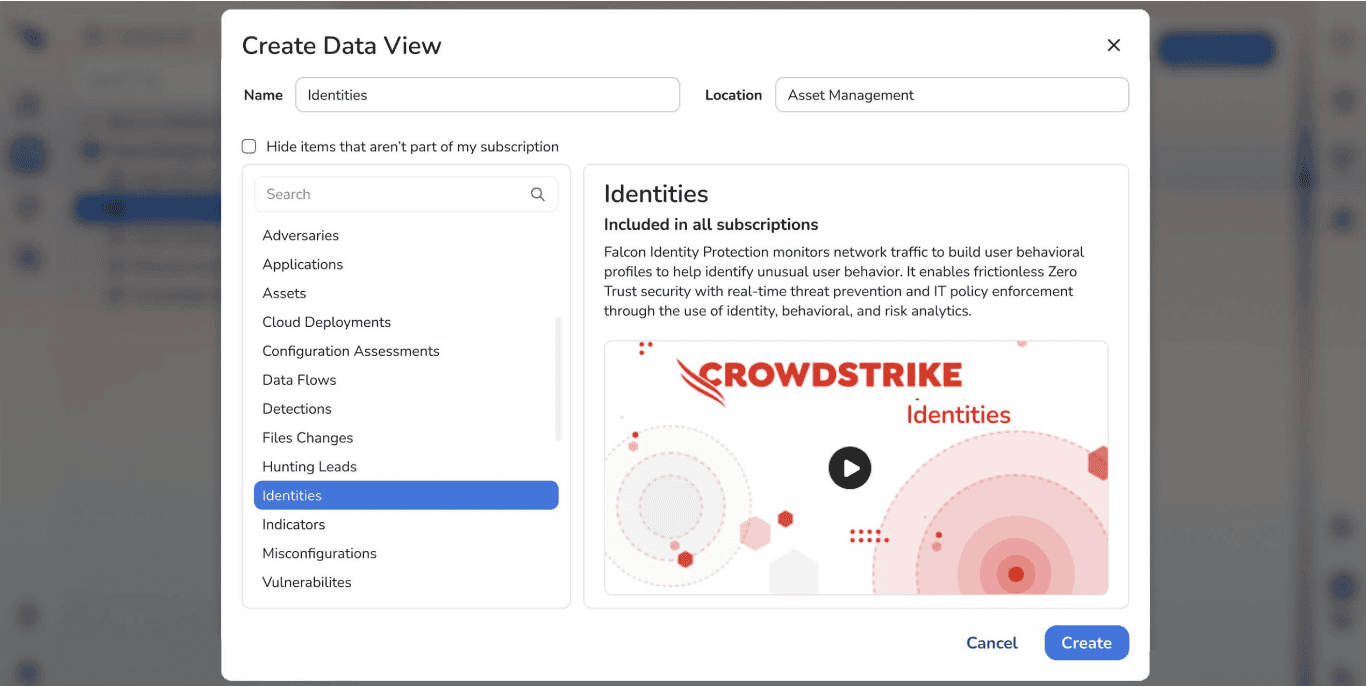Click the Name input field
This screenshot has height=686, width=1366.
tap(487, 95)
